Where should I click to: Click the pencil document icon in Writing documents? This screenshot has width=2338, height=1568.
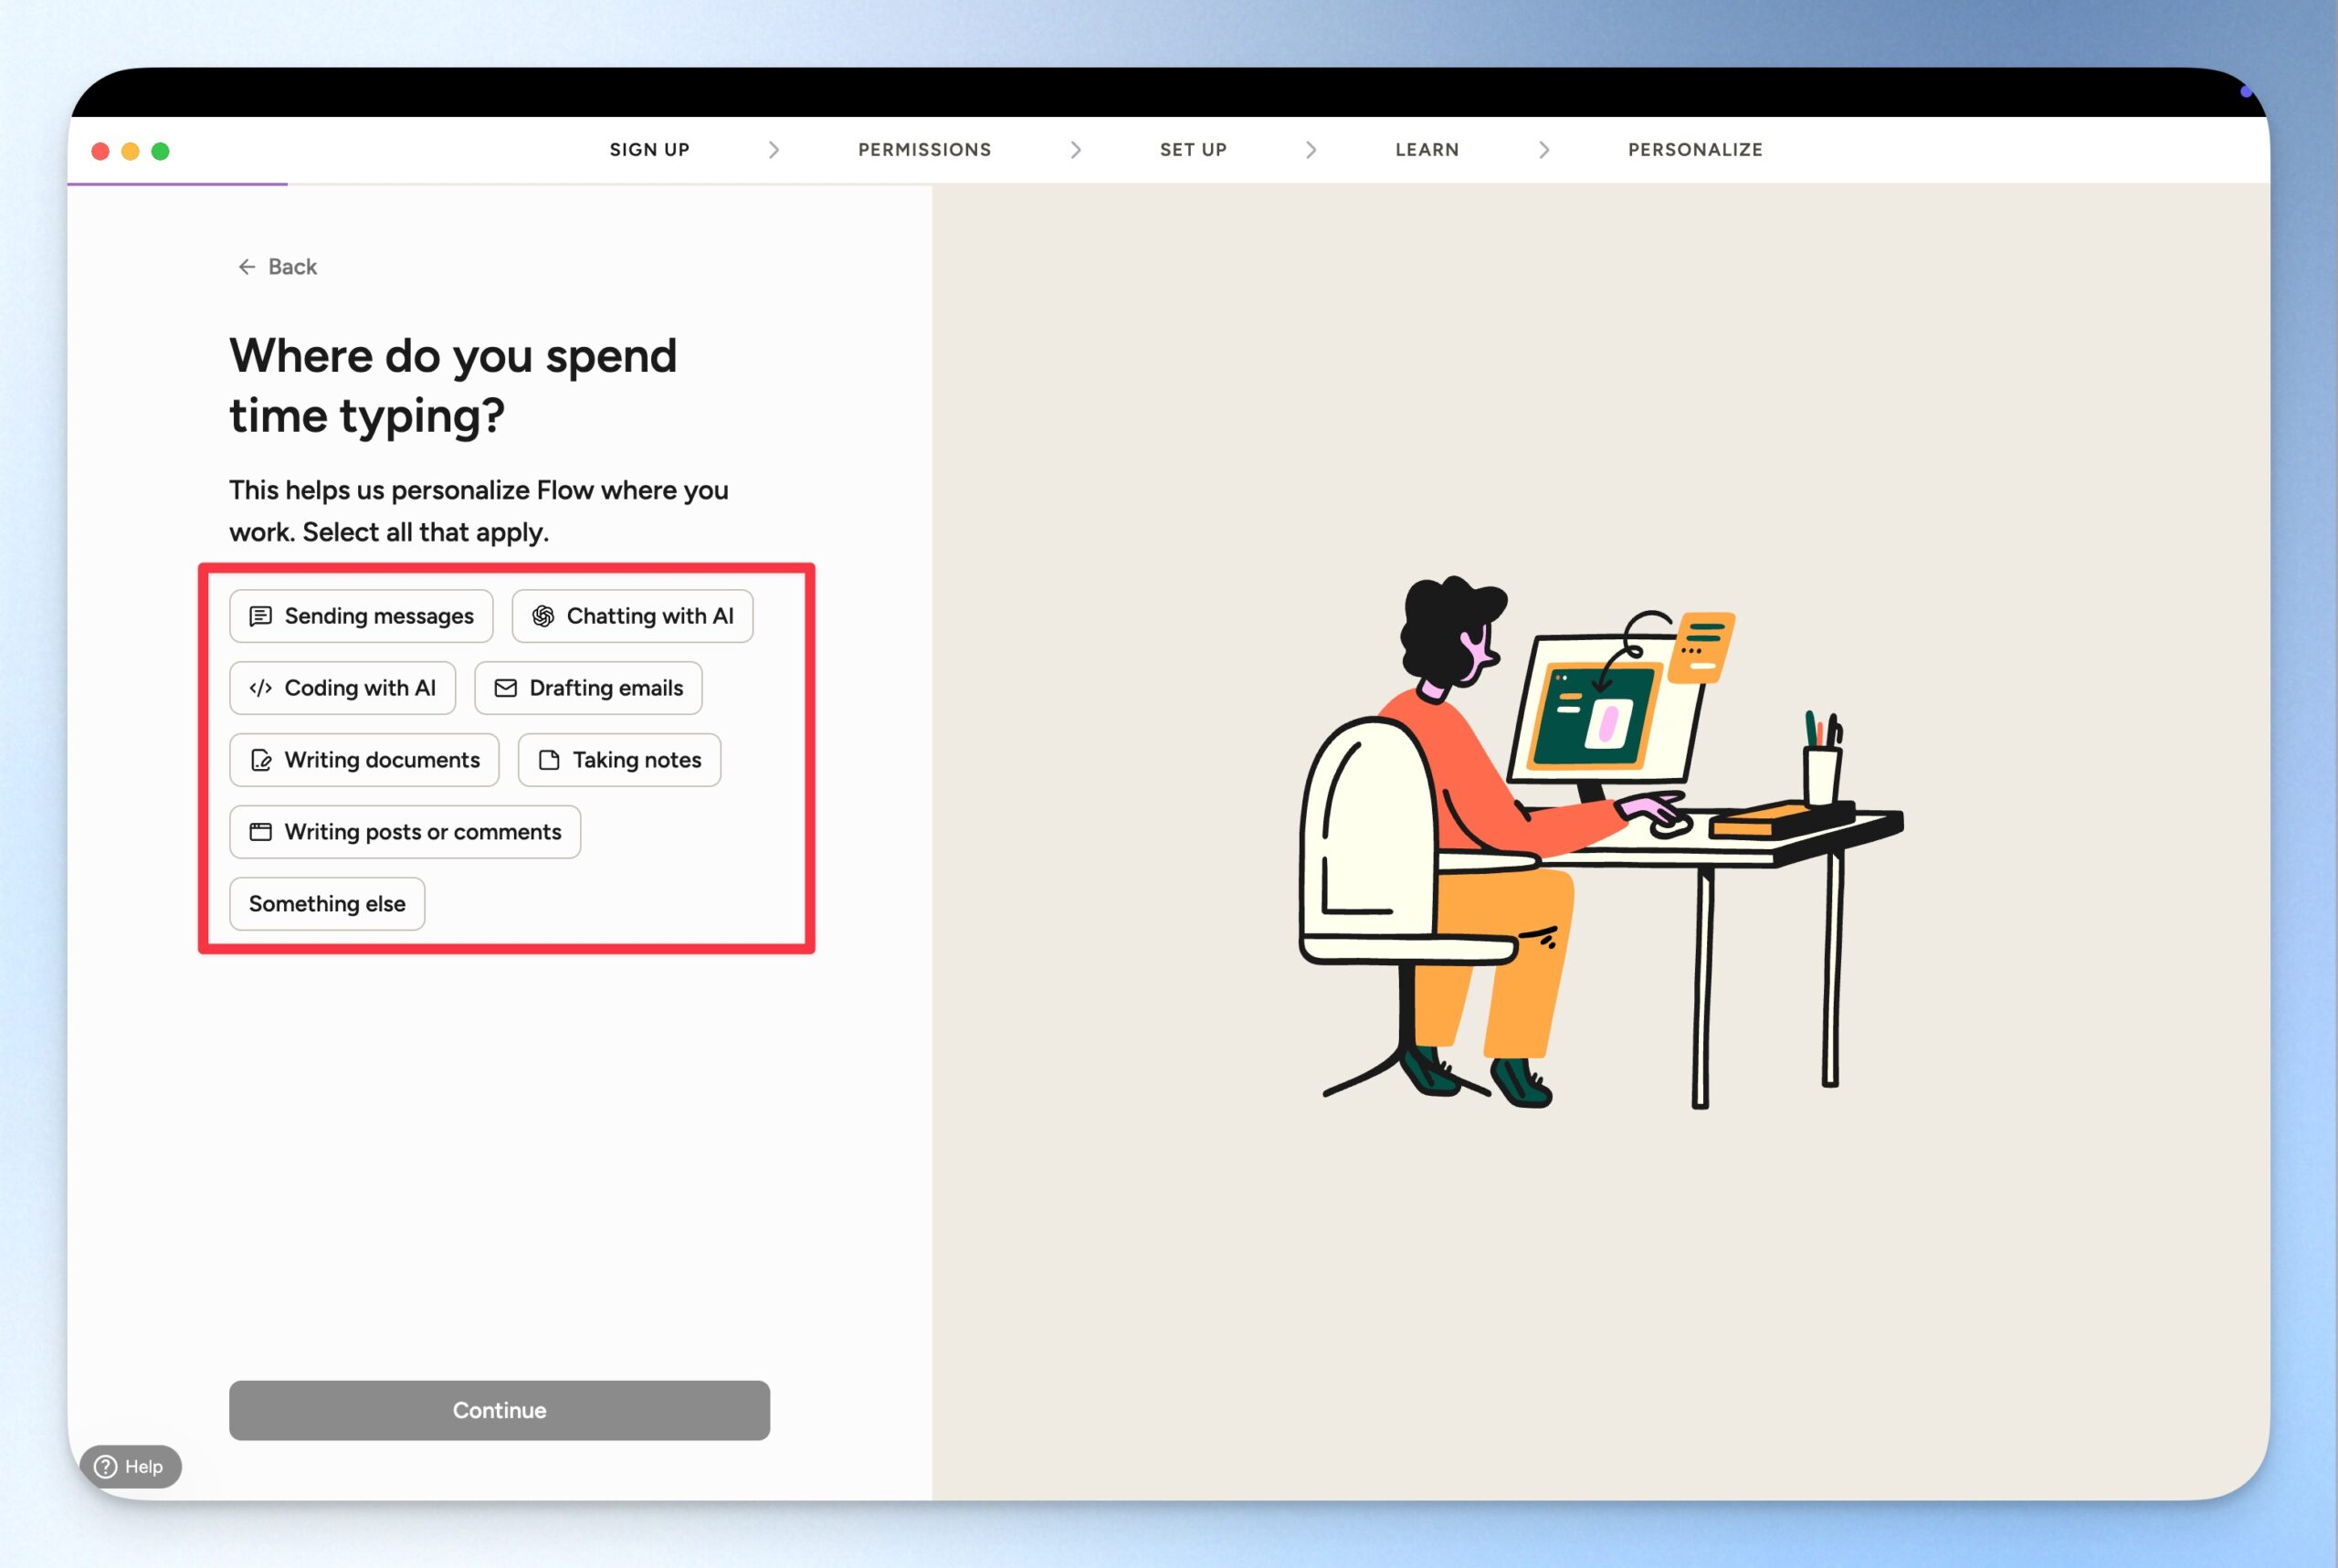[260, 760]
